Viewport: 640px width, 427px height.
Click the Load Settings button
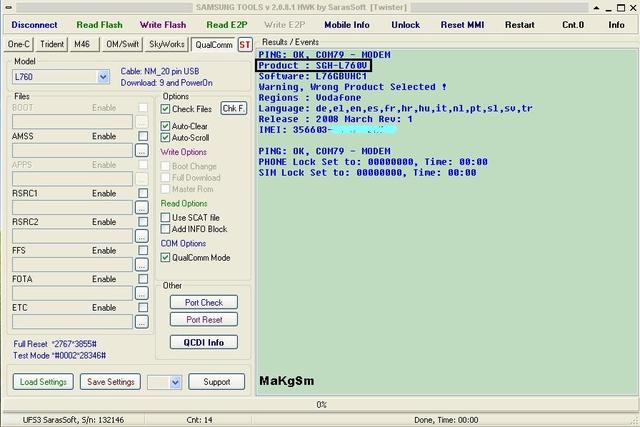click(x=43, y=382)
